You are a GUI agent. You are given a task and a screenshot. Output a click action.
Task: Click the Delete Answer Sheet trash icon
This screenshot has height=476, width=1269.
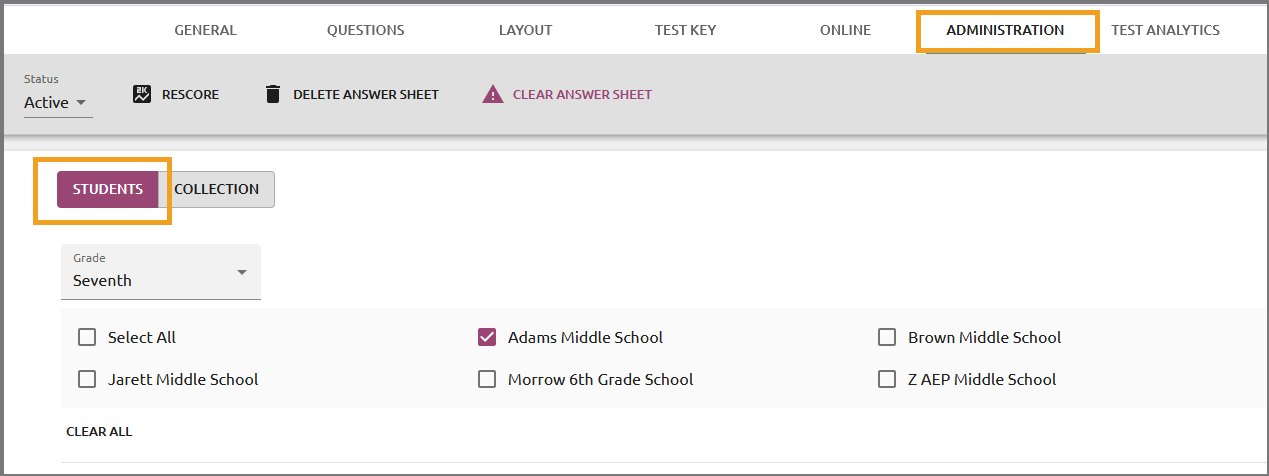(272, 94)
